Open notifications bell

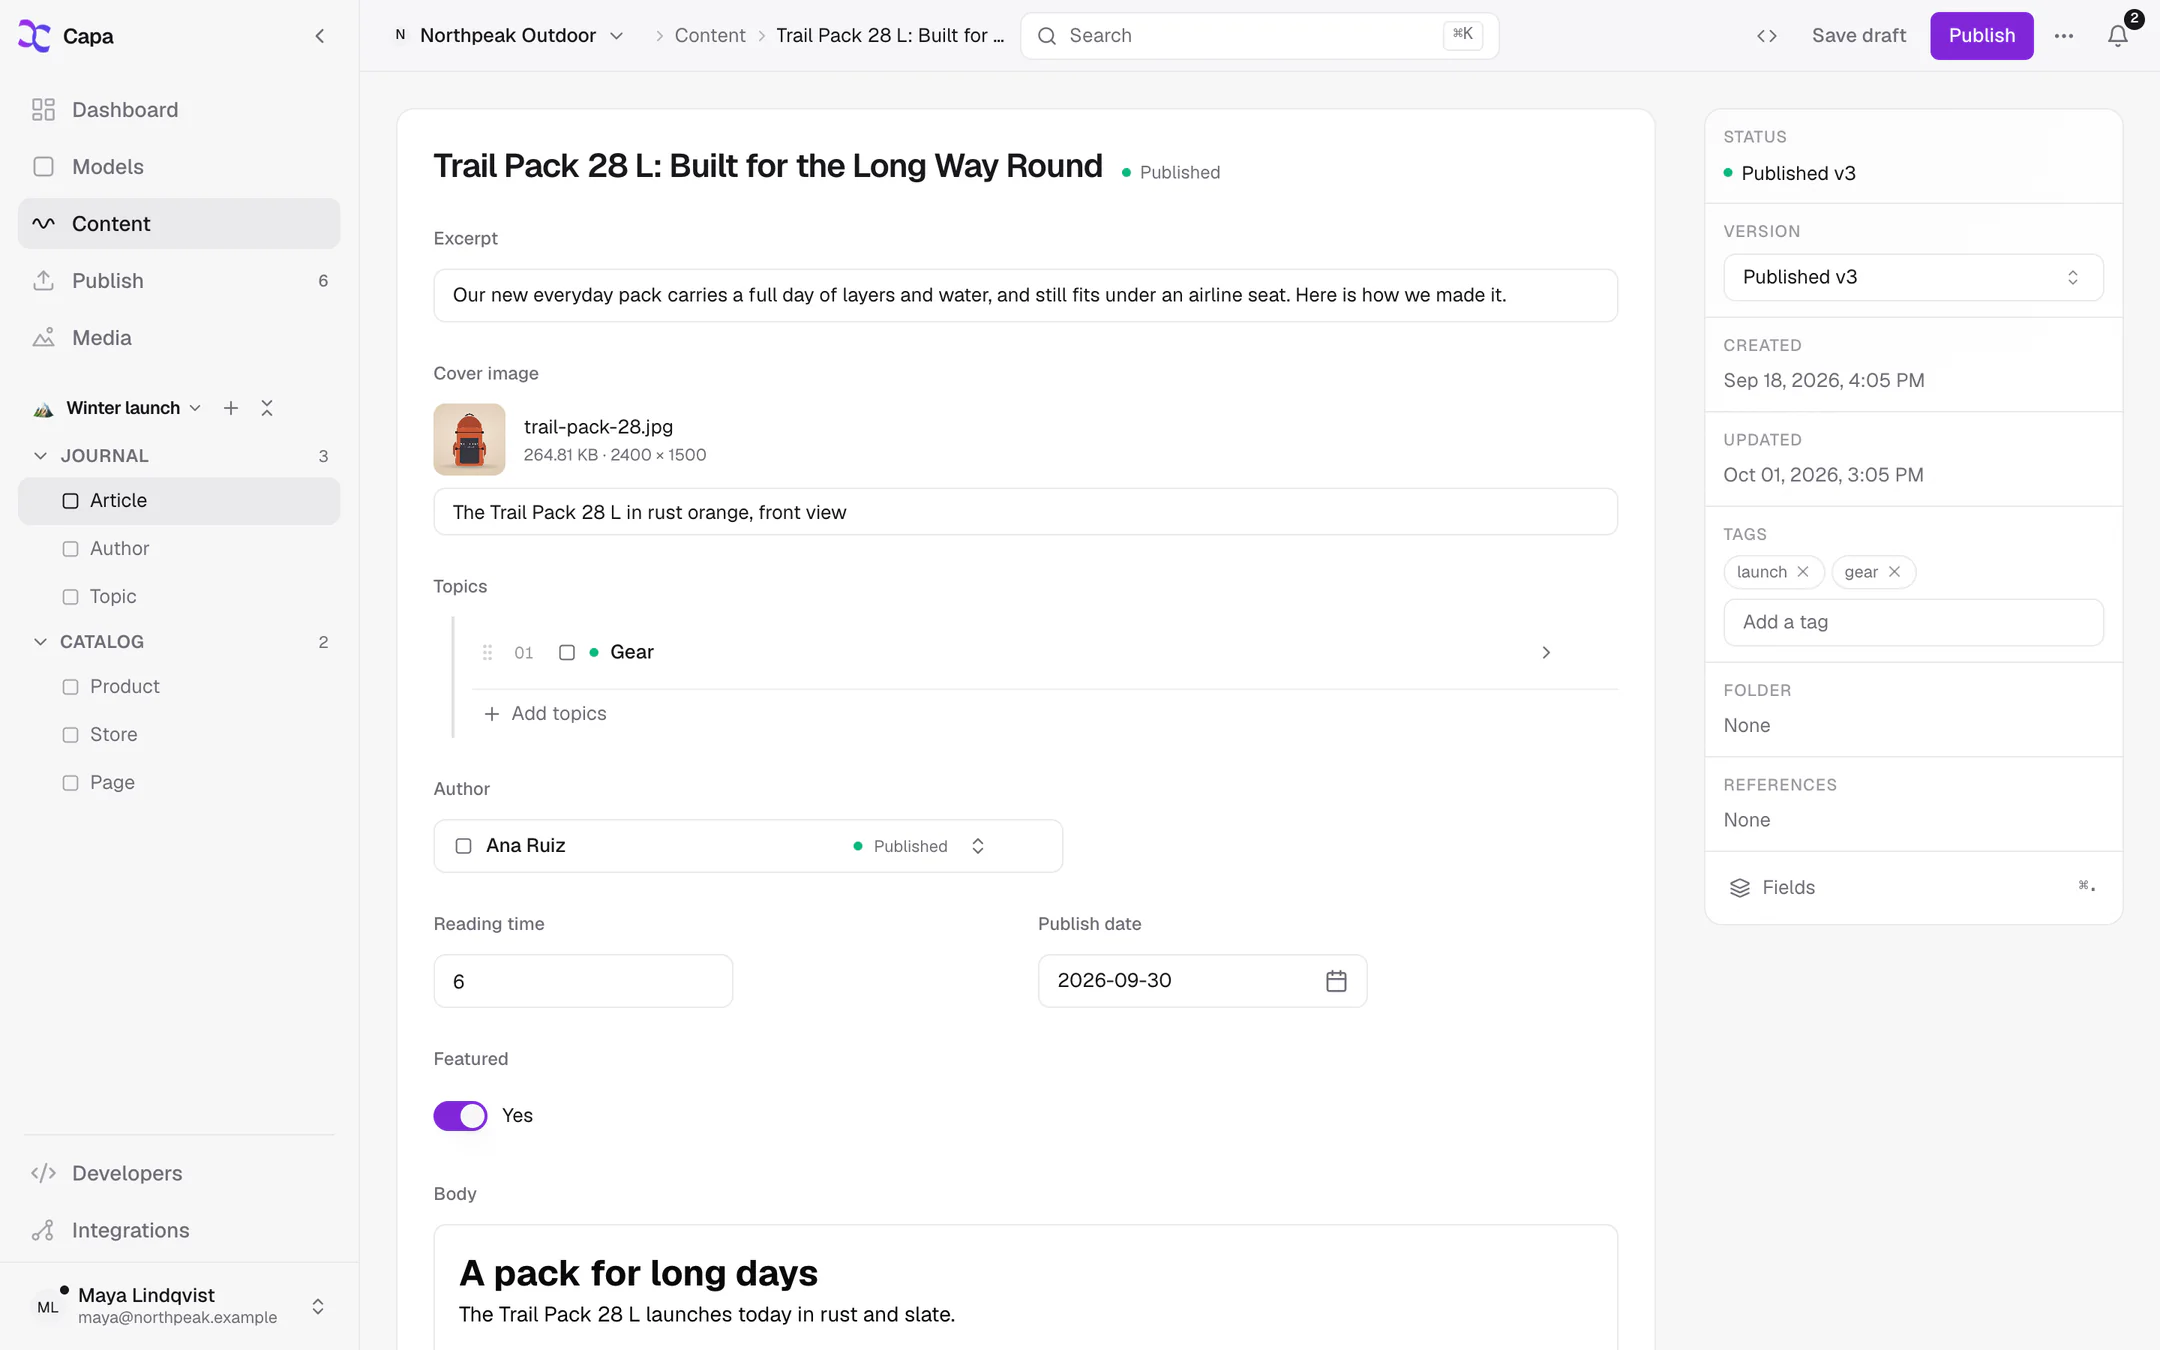tap(2118, 36)
